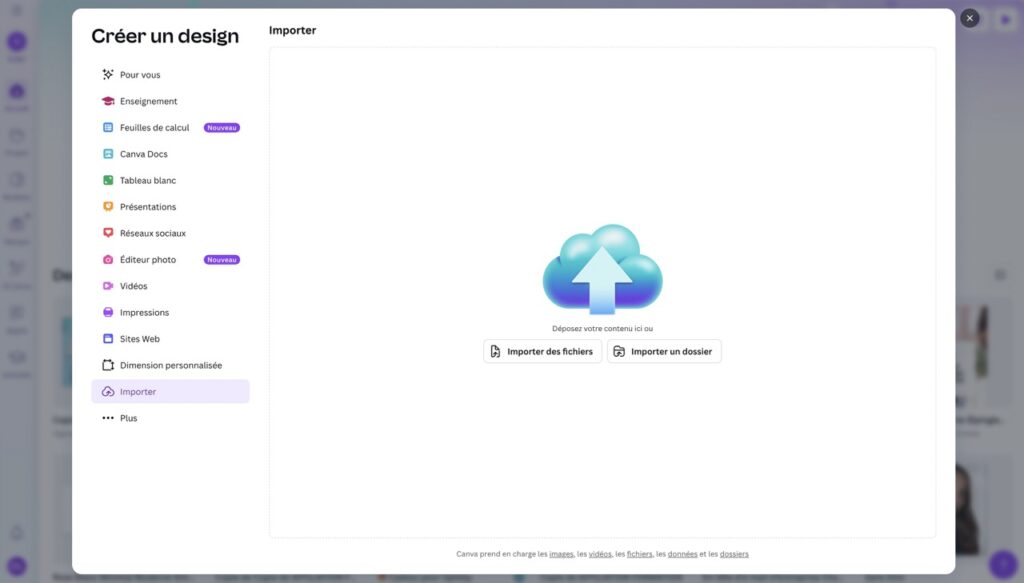Click the Pour vous sparkle icon
This screenshot has height=583, width=1024.
[108, 75]
